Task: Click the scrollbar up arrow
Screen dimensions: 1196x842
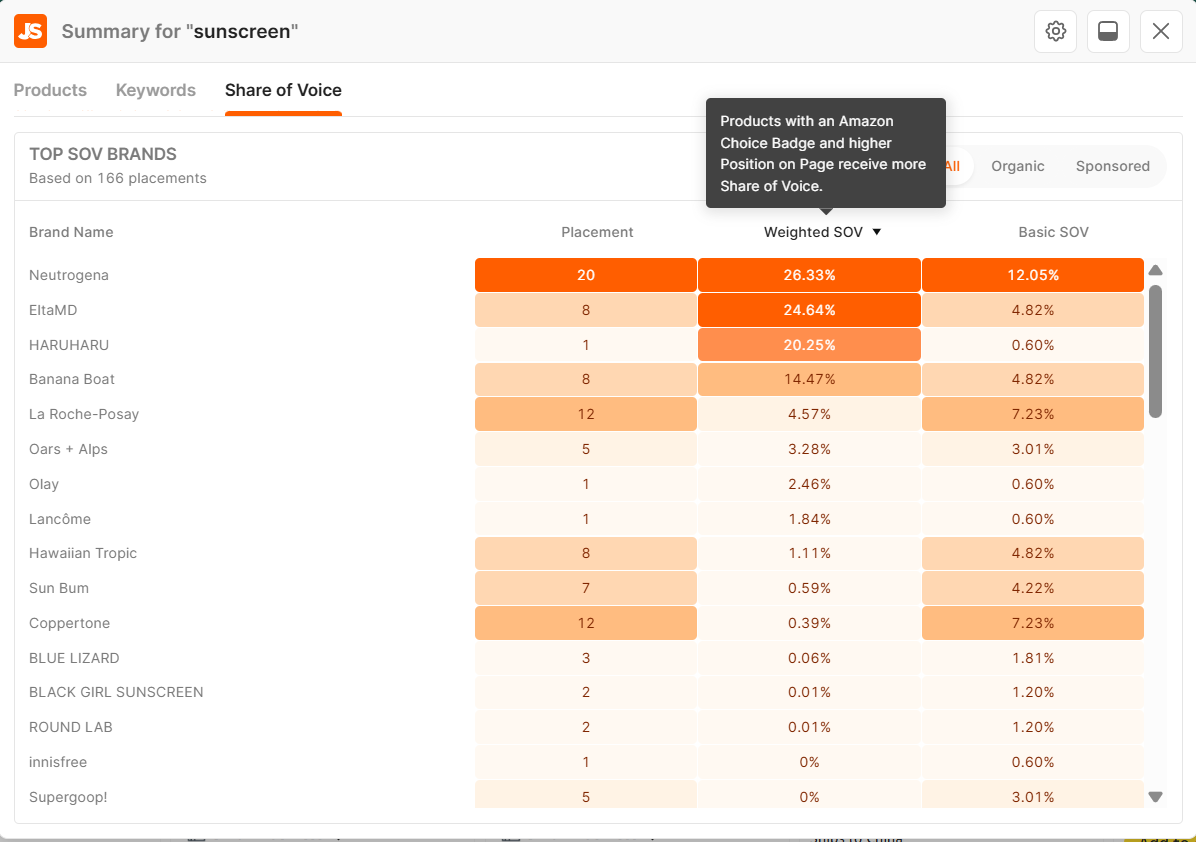Action: pos(1155,270)
